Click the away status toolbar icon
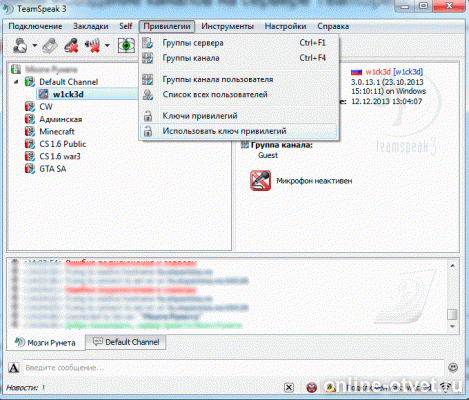This screenshot has height=400, width=469. [x=20, y=45]
